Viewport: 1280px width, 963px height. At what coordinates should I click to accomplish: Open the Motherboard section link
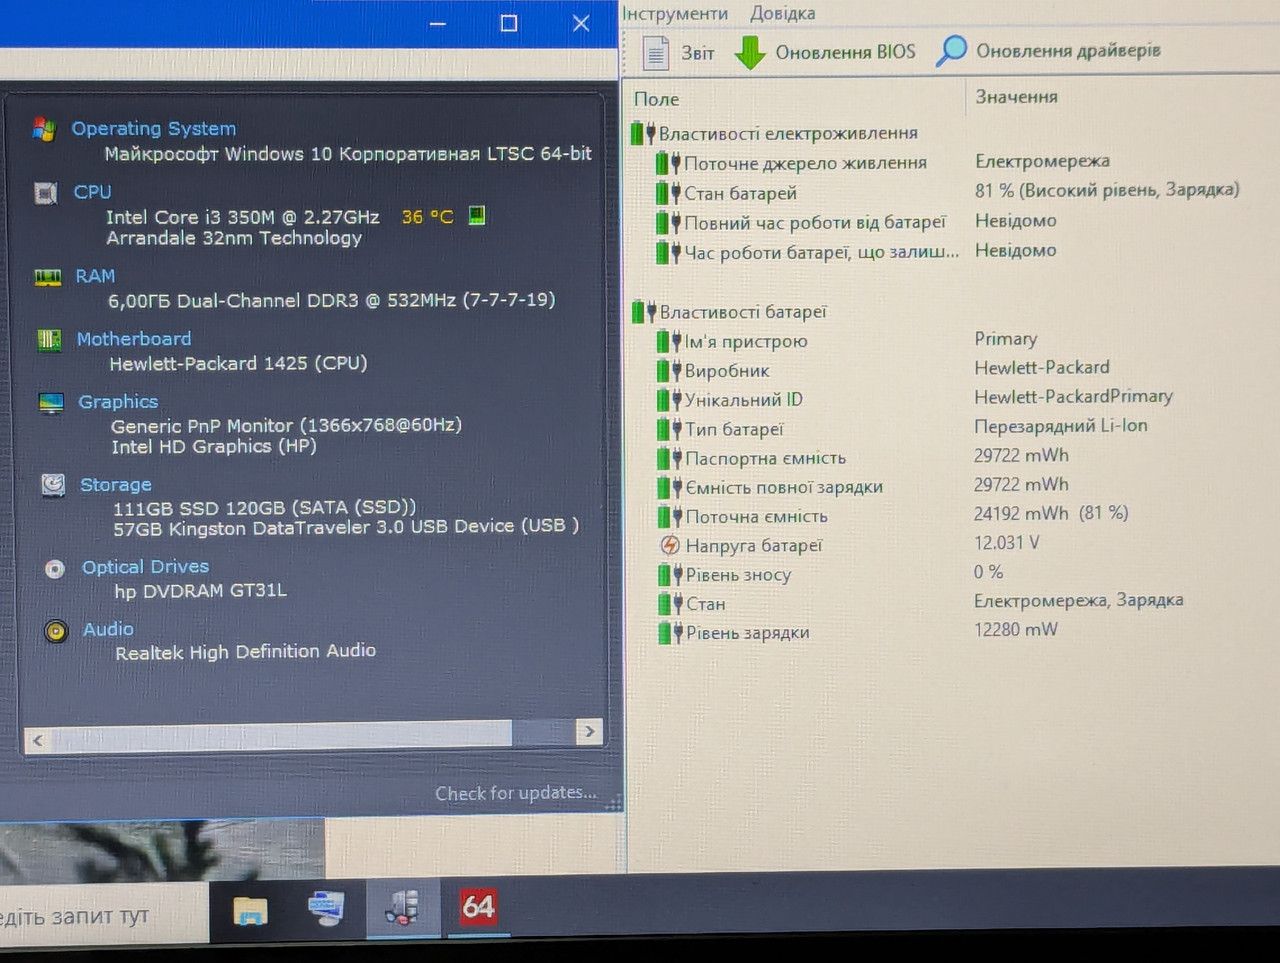tap(134, 339)
